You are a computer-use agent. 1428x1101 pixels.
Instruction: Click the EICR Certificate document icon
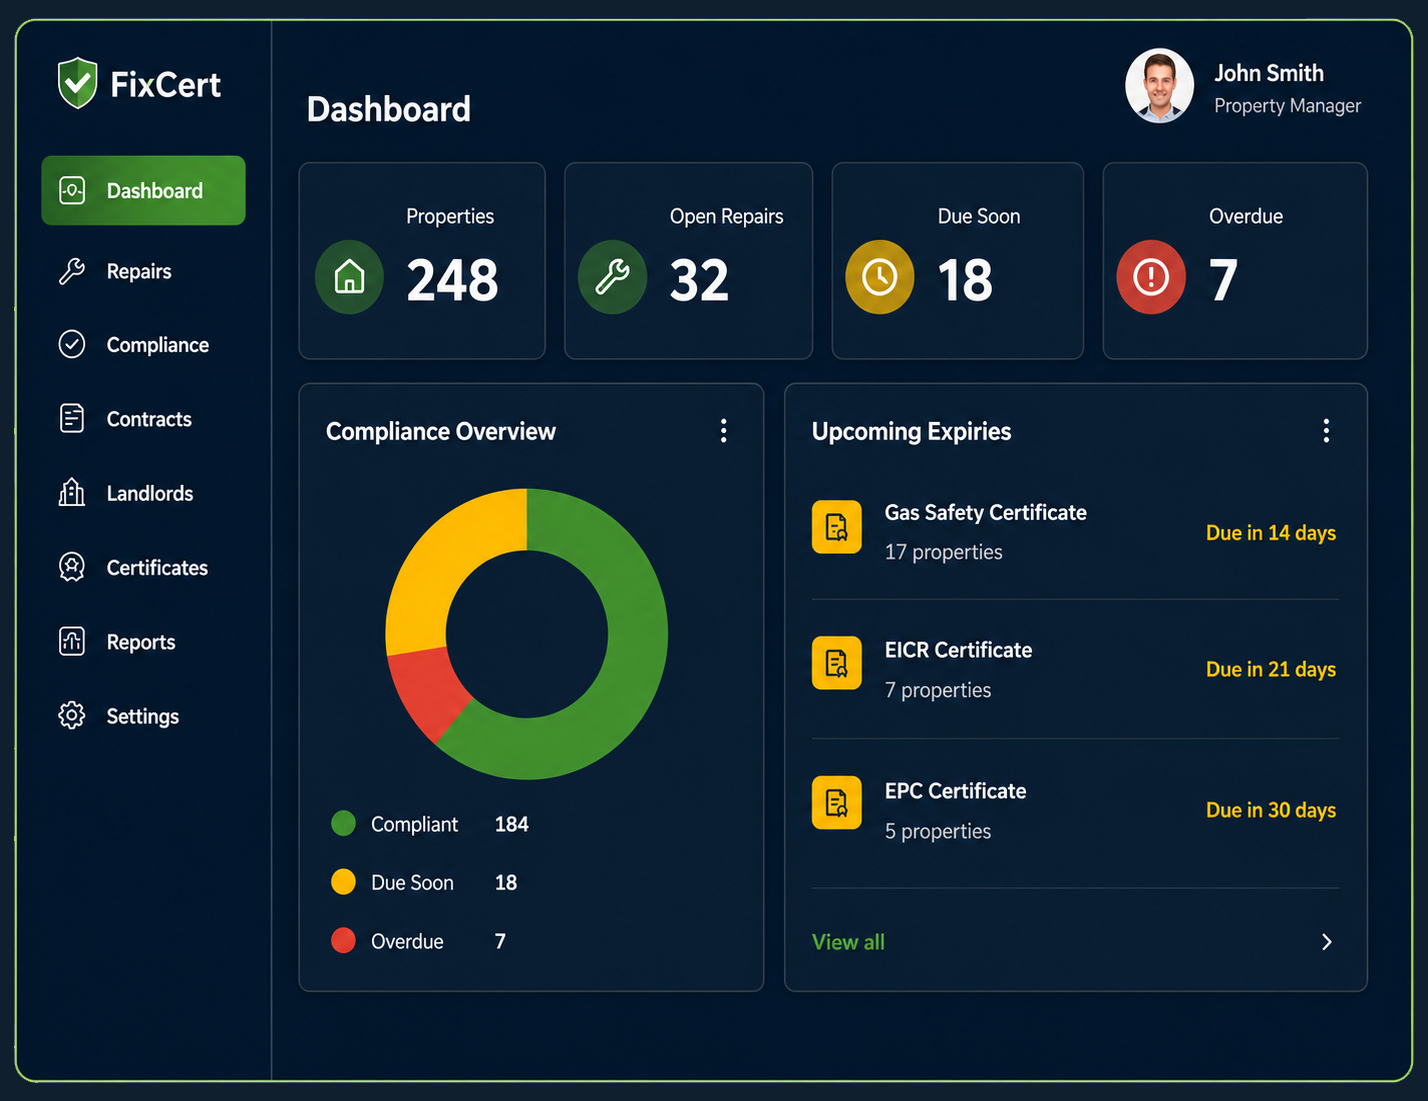click(837, 663)
